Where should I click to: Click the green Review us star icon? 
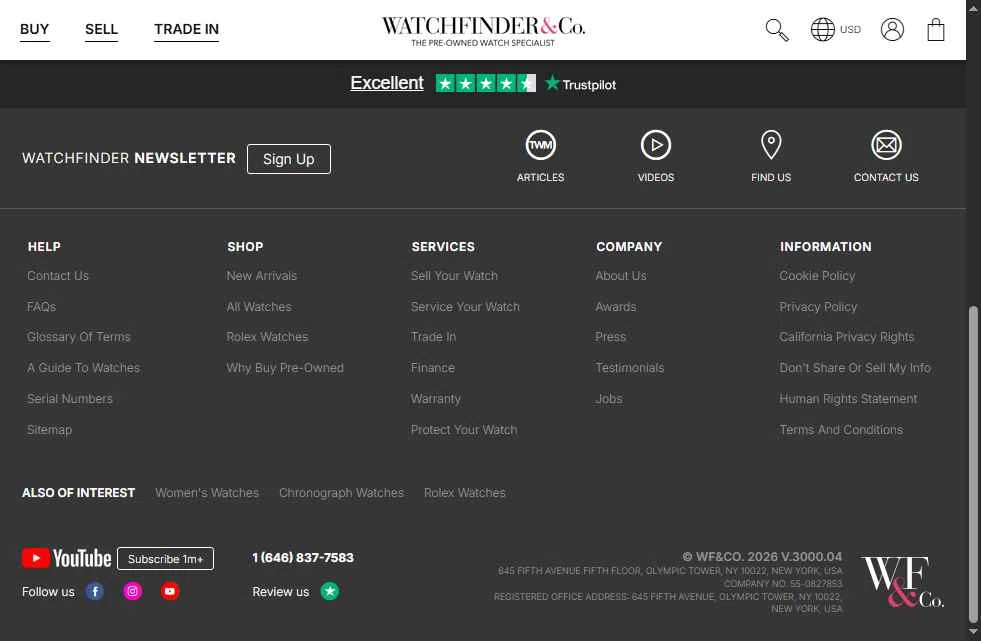[330, 591]
